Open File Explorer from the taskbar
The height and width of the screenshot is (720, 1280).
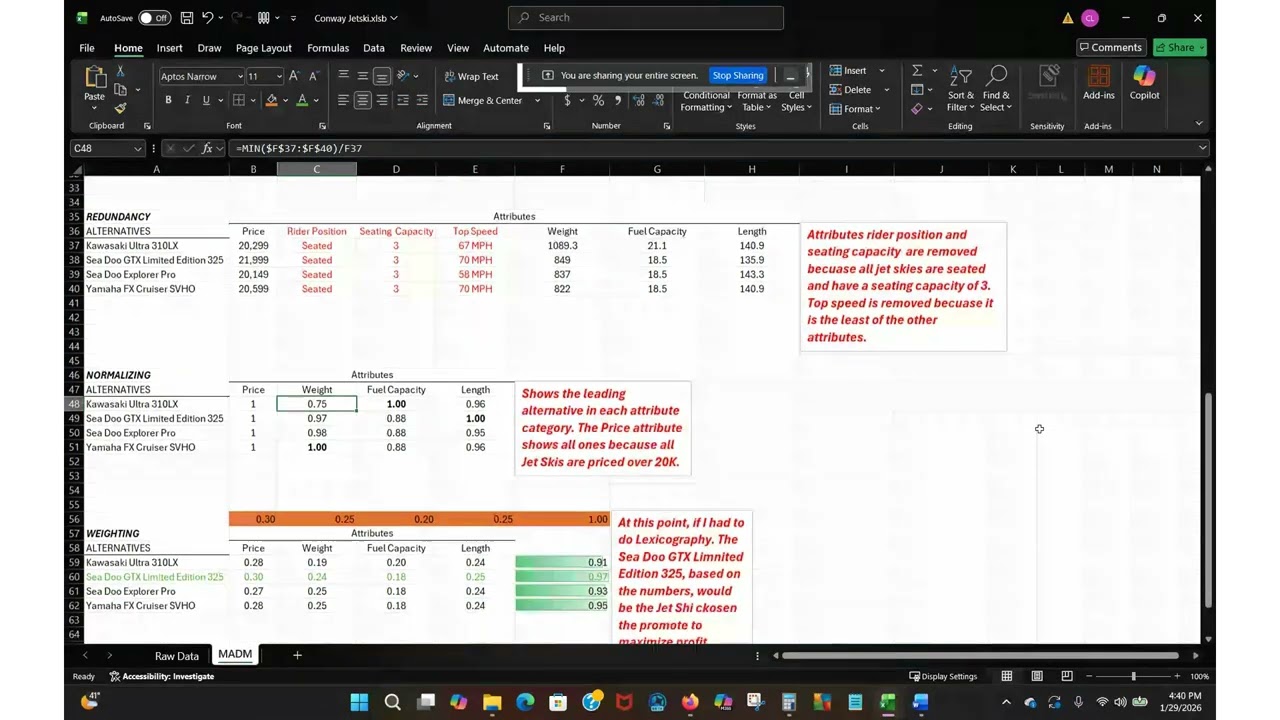tap(492, 702)
